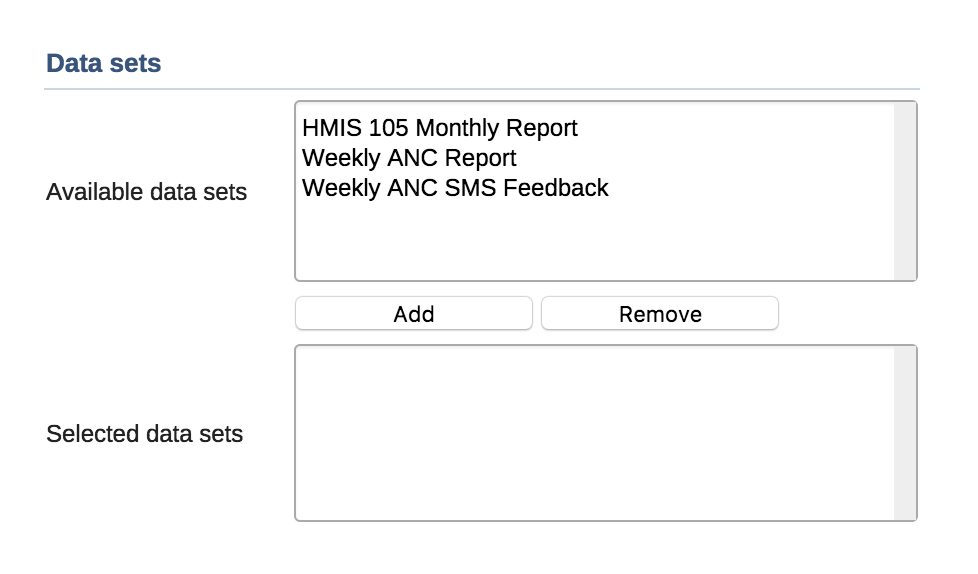The width and height of the screenshot is (978, 574).
Task: Highlight the first available data set entry
Action: [x=440, y=129]
